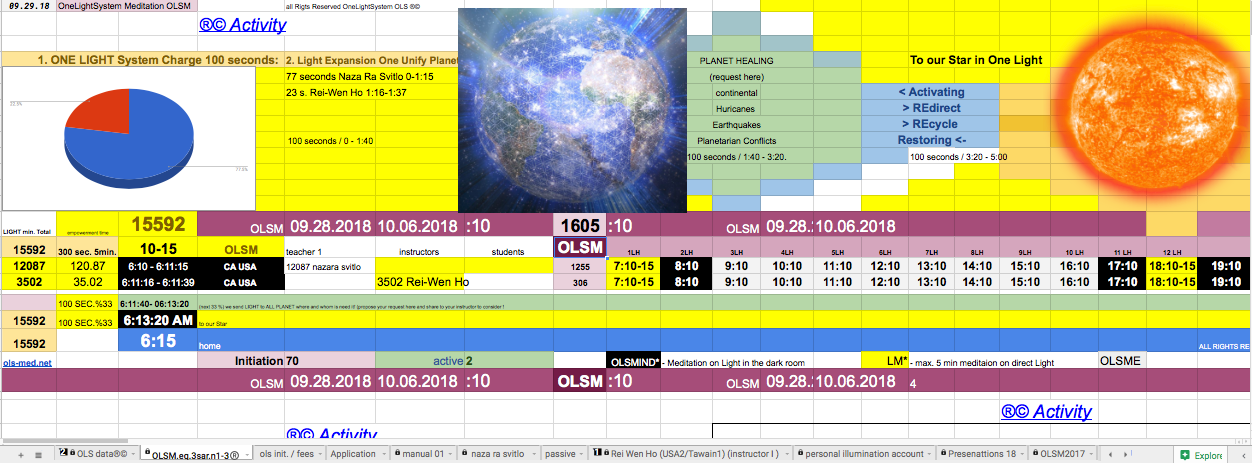Click the 35.02 cell
This screenshot has height=463, width=1252.
87,282
